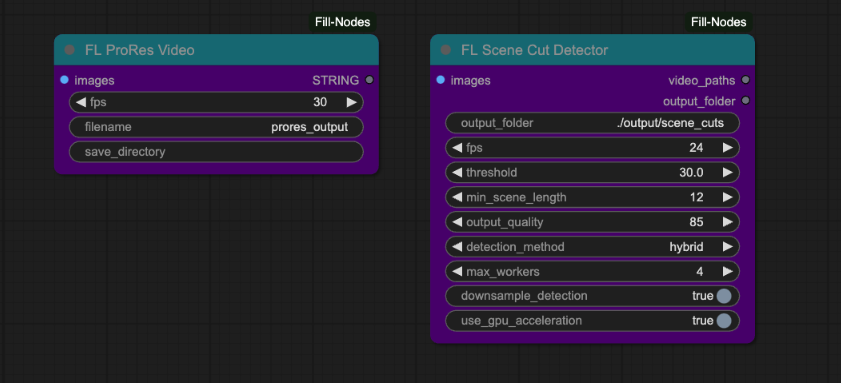Viewport: 841px width, 383px height.
Task: Click the min_scene_length value 12
Action: [x=696, y=197]
